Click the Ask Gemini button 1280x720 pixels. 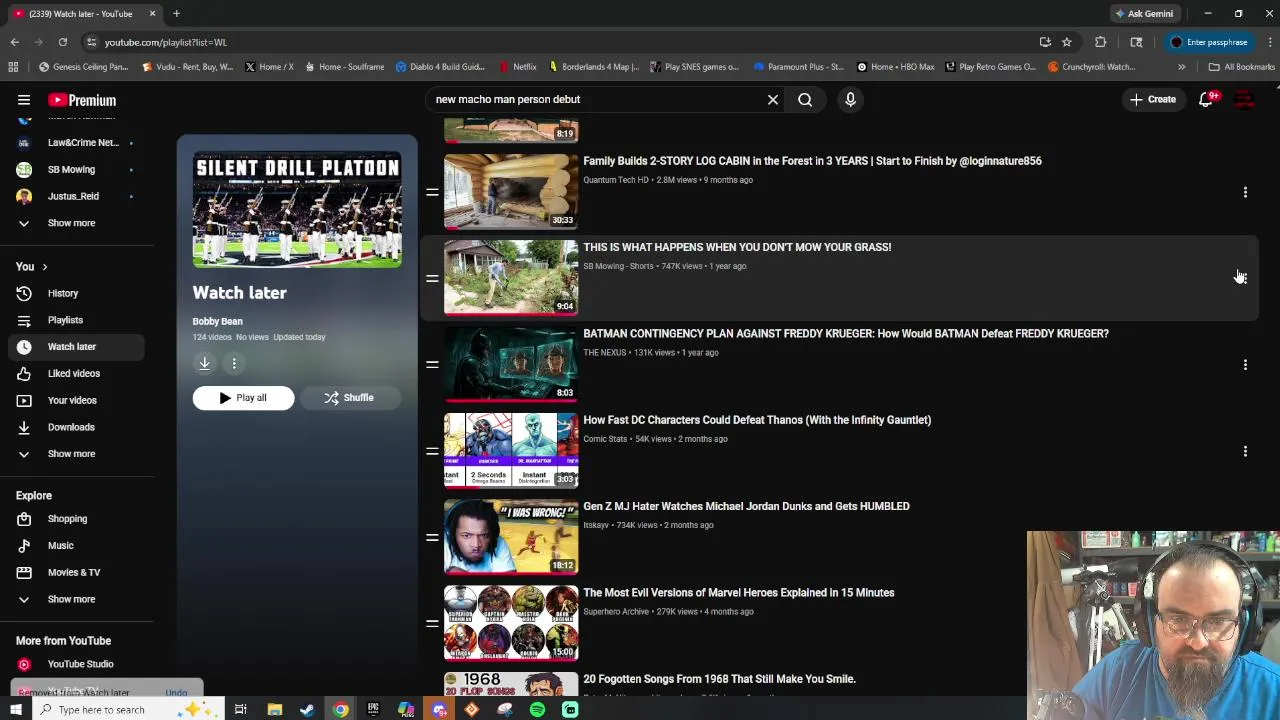click(1144, 14)
